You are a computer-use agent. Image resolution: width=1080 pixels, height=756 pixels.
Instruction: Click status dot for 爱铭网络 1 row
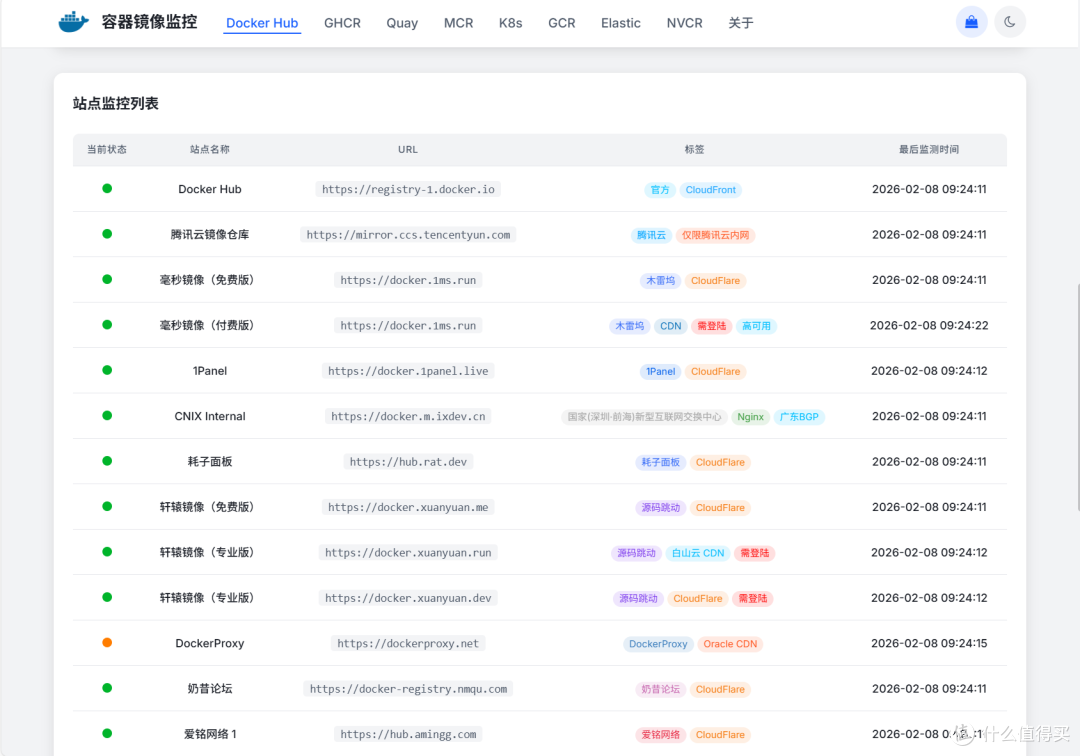coord(107,734)
